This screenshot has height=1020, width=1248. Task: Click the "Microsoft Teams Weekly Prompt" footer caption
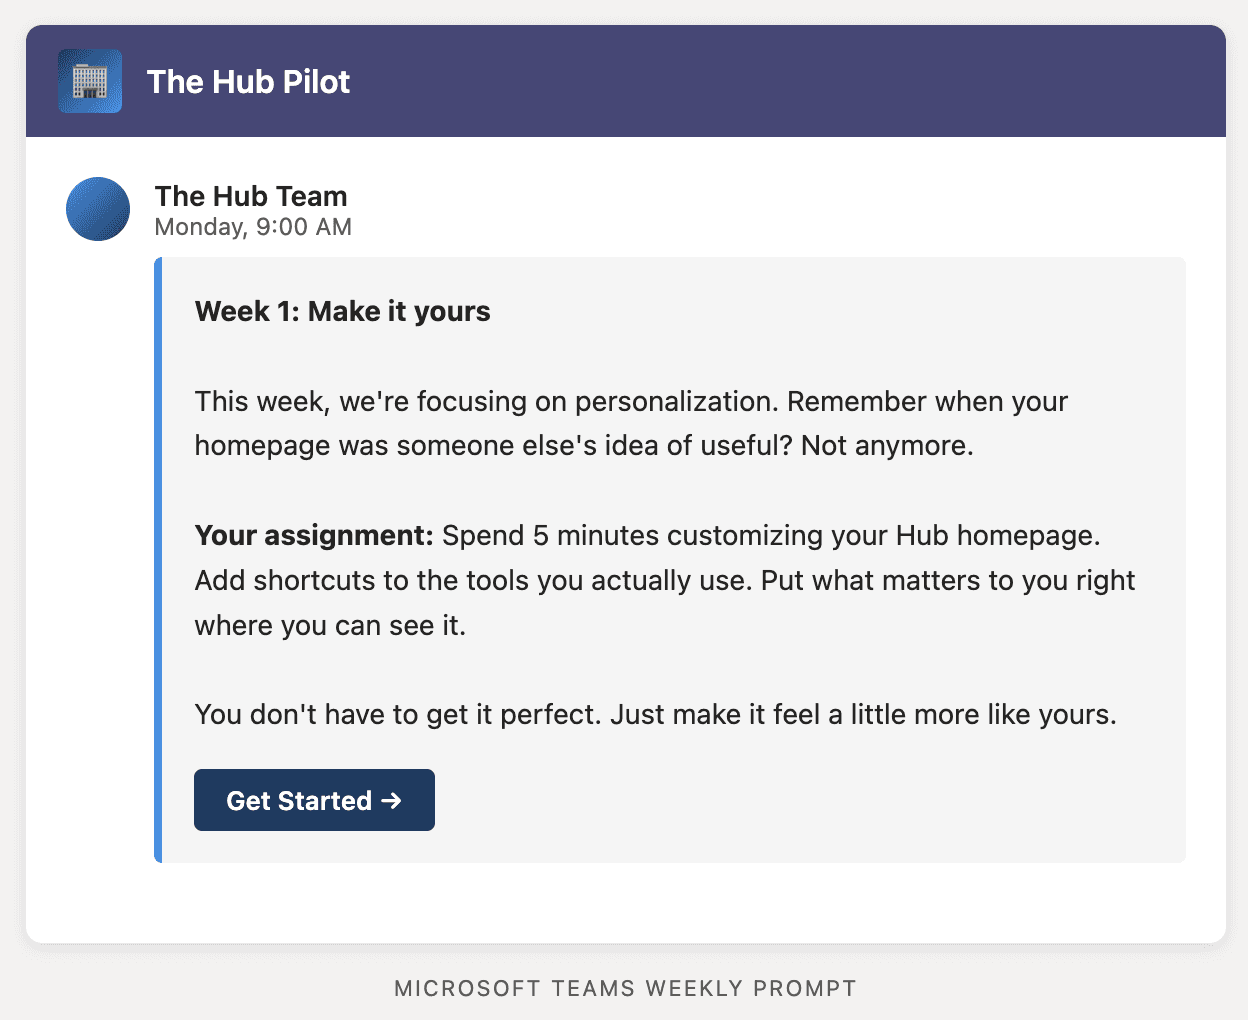625,989
